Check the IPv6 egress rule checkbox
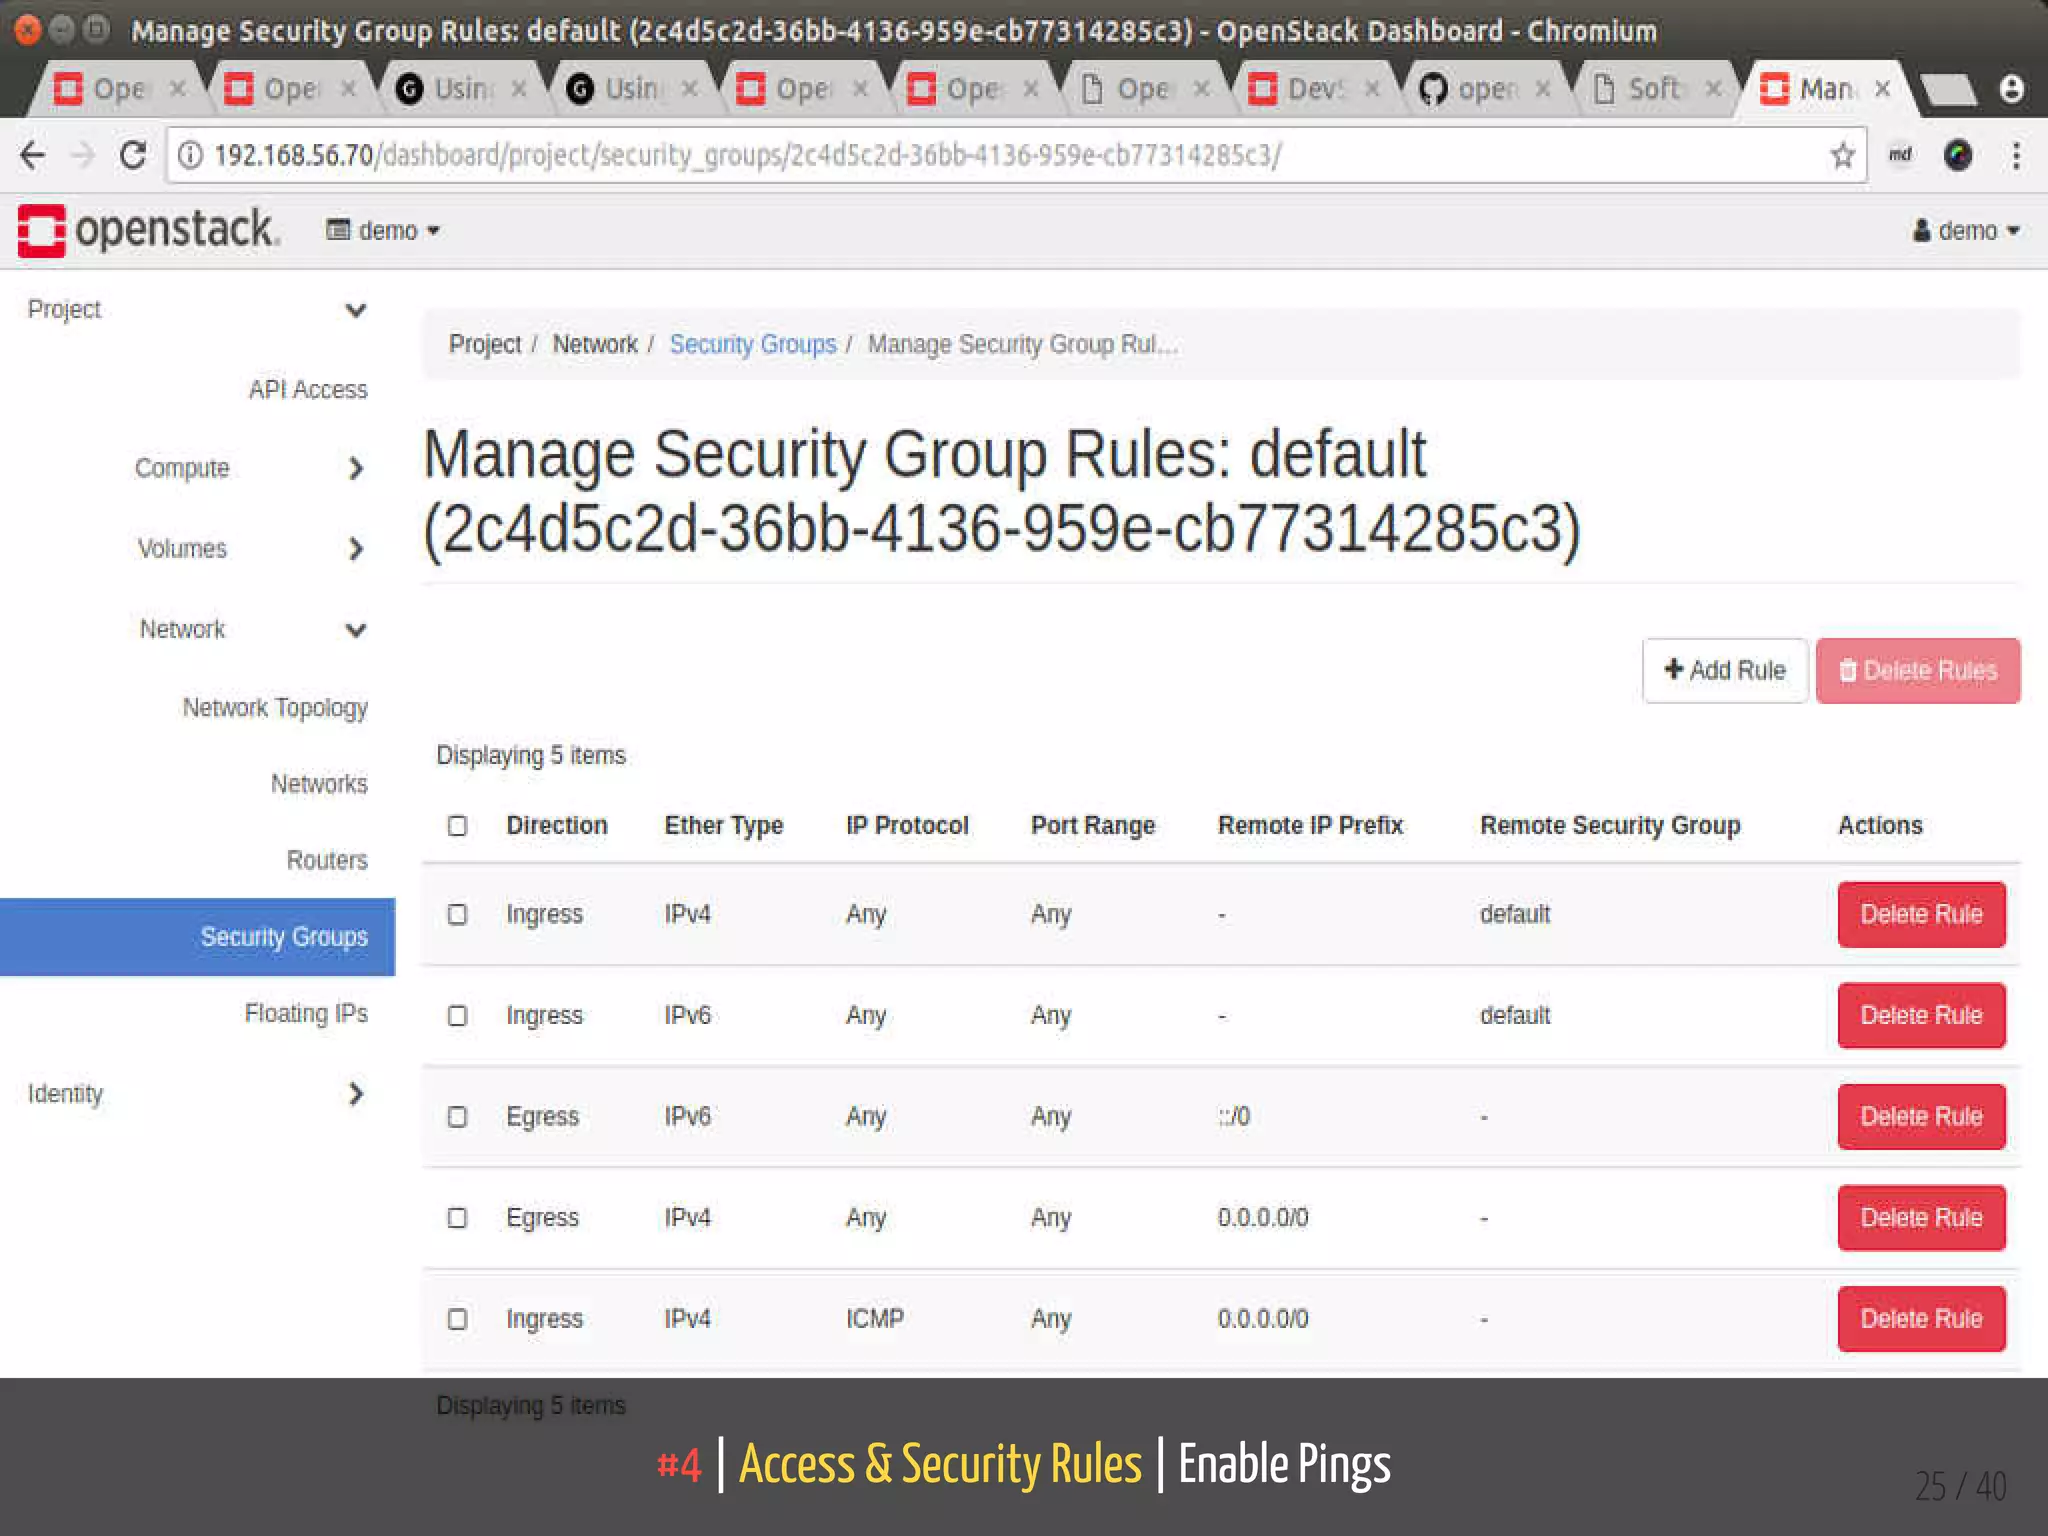This screenshot has height=1536, width=2048. [x=457, y=1117]
